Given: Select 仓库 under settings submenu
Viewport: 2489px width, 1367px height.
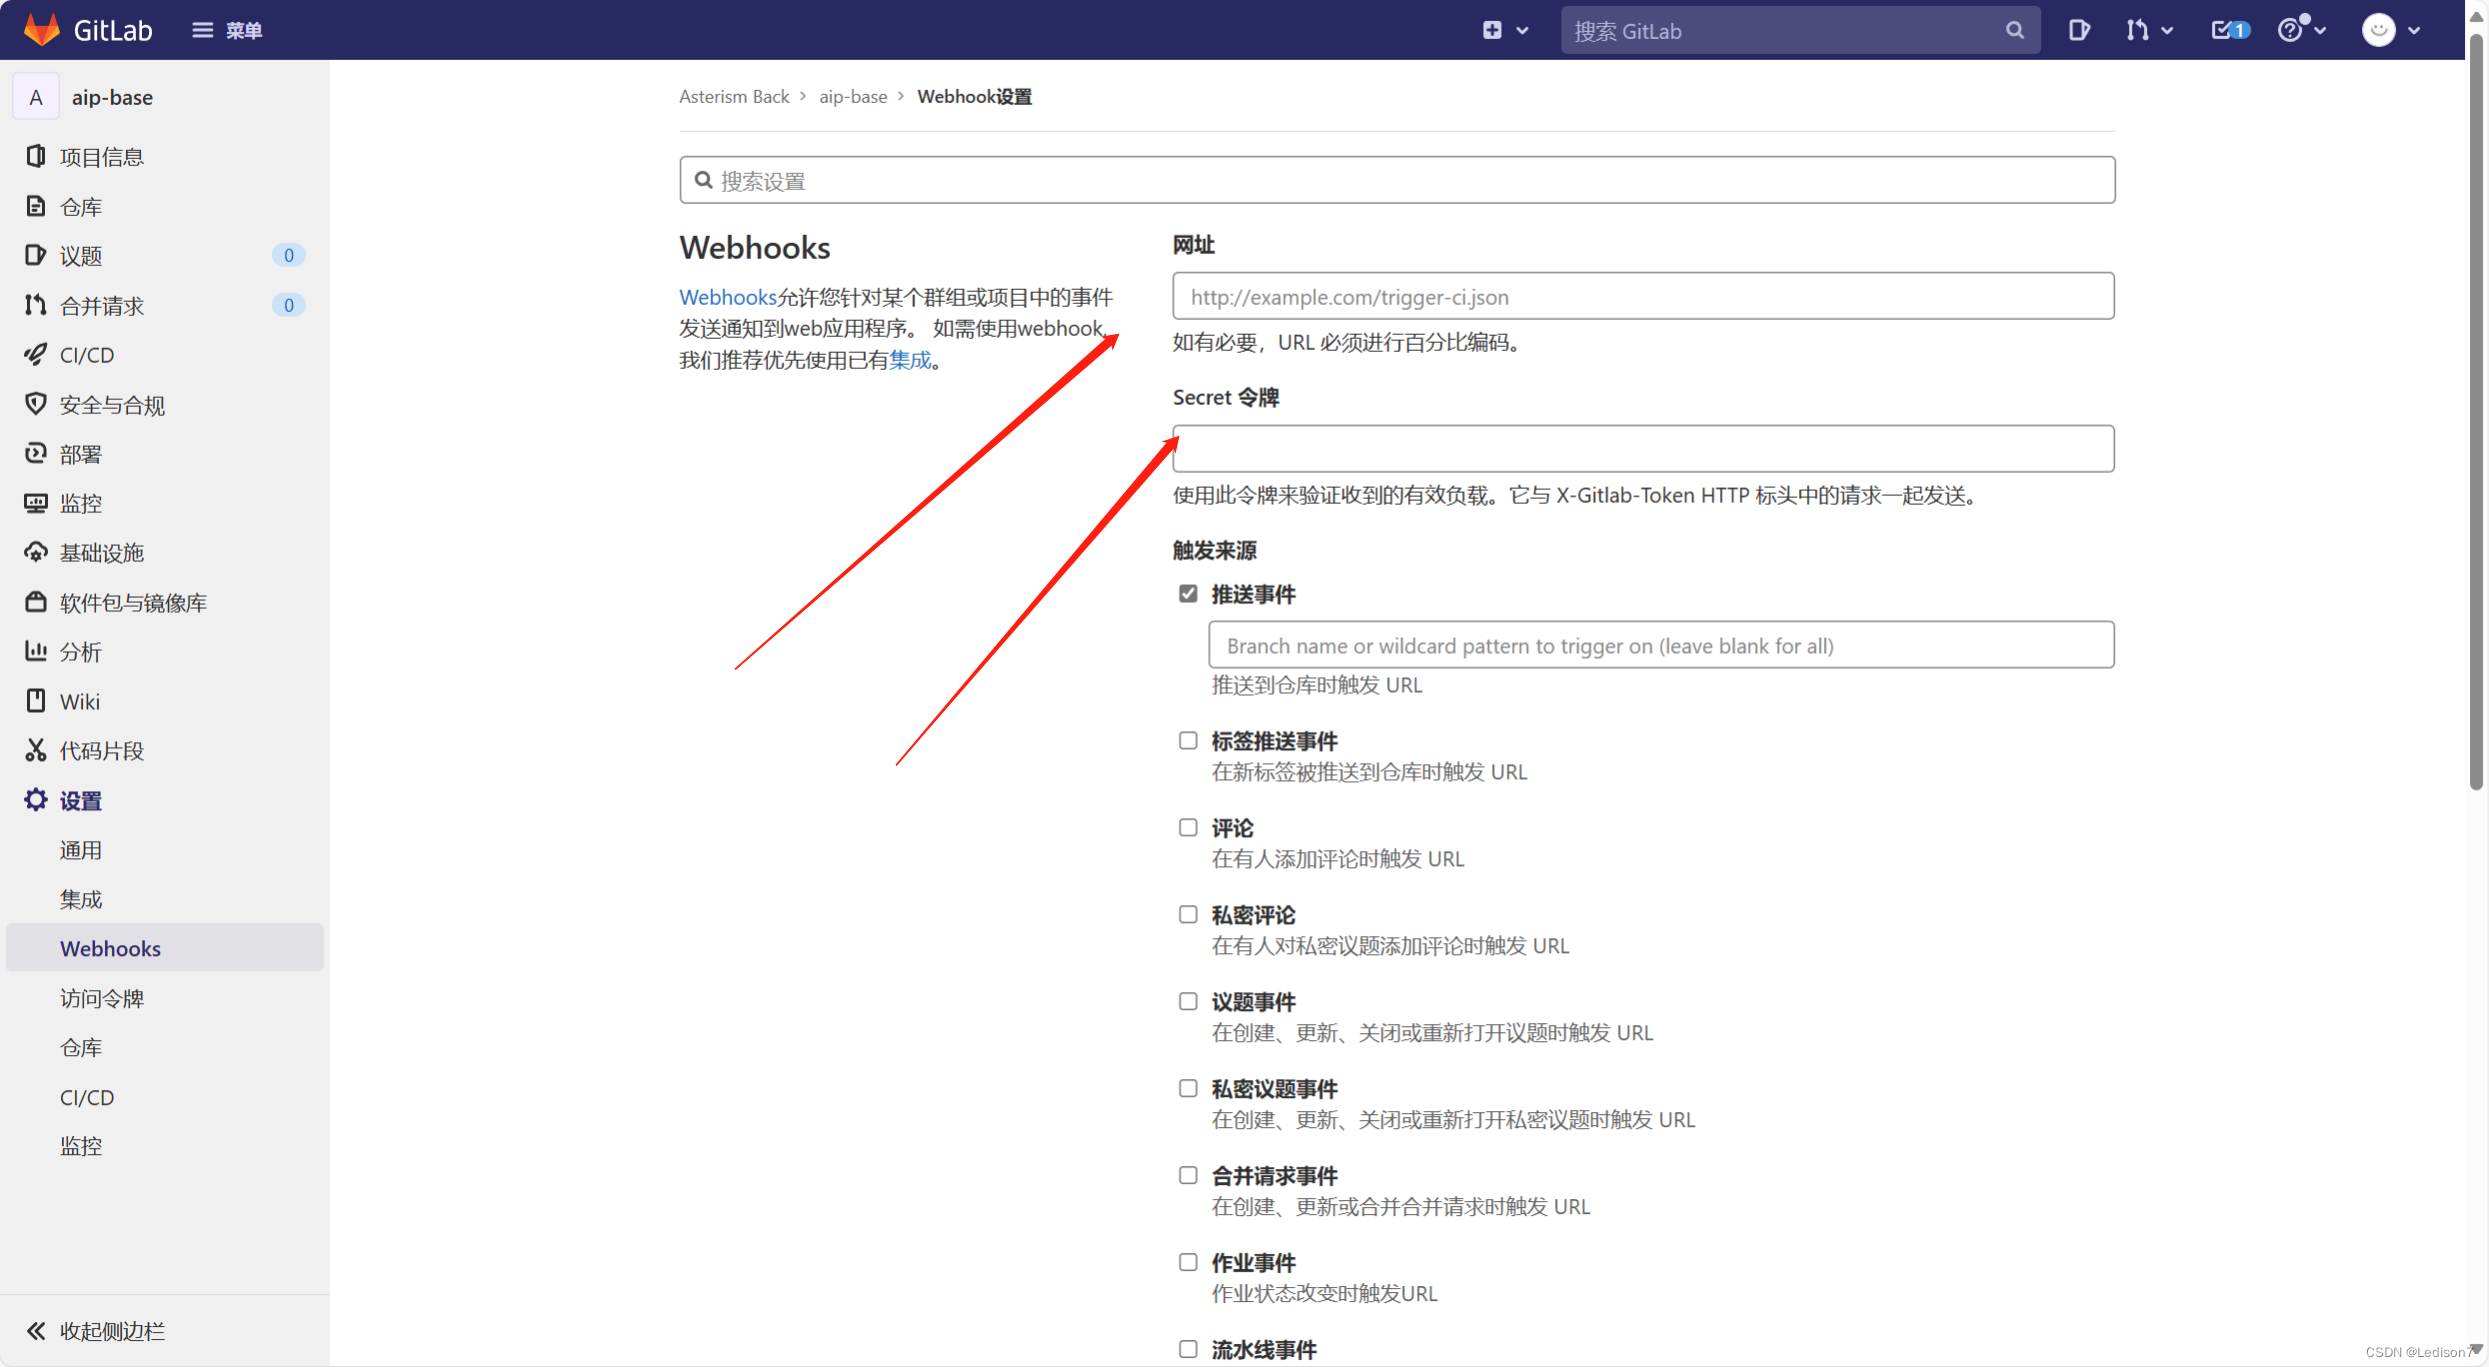Looking at the screenshot, I should (80, 1047).
